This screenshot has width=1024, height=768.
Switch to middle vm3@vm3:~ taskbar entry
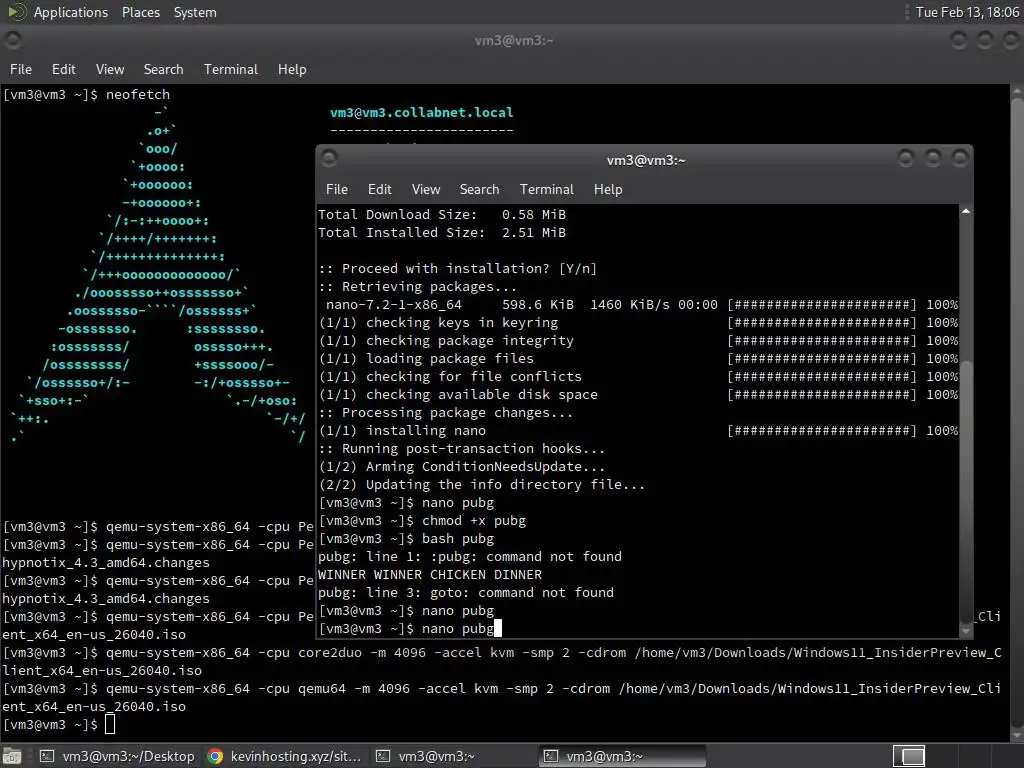(452, 756)
